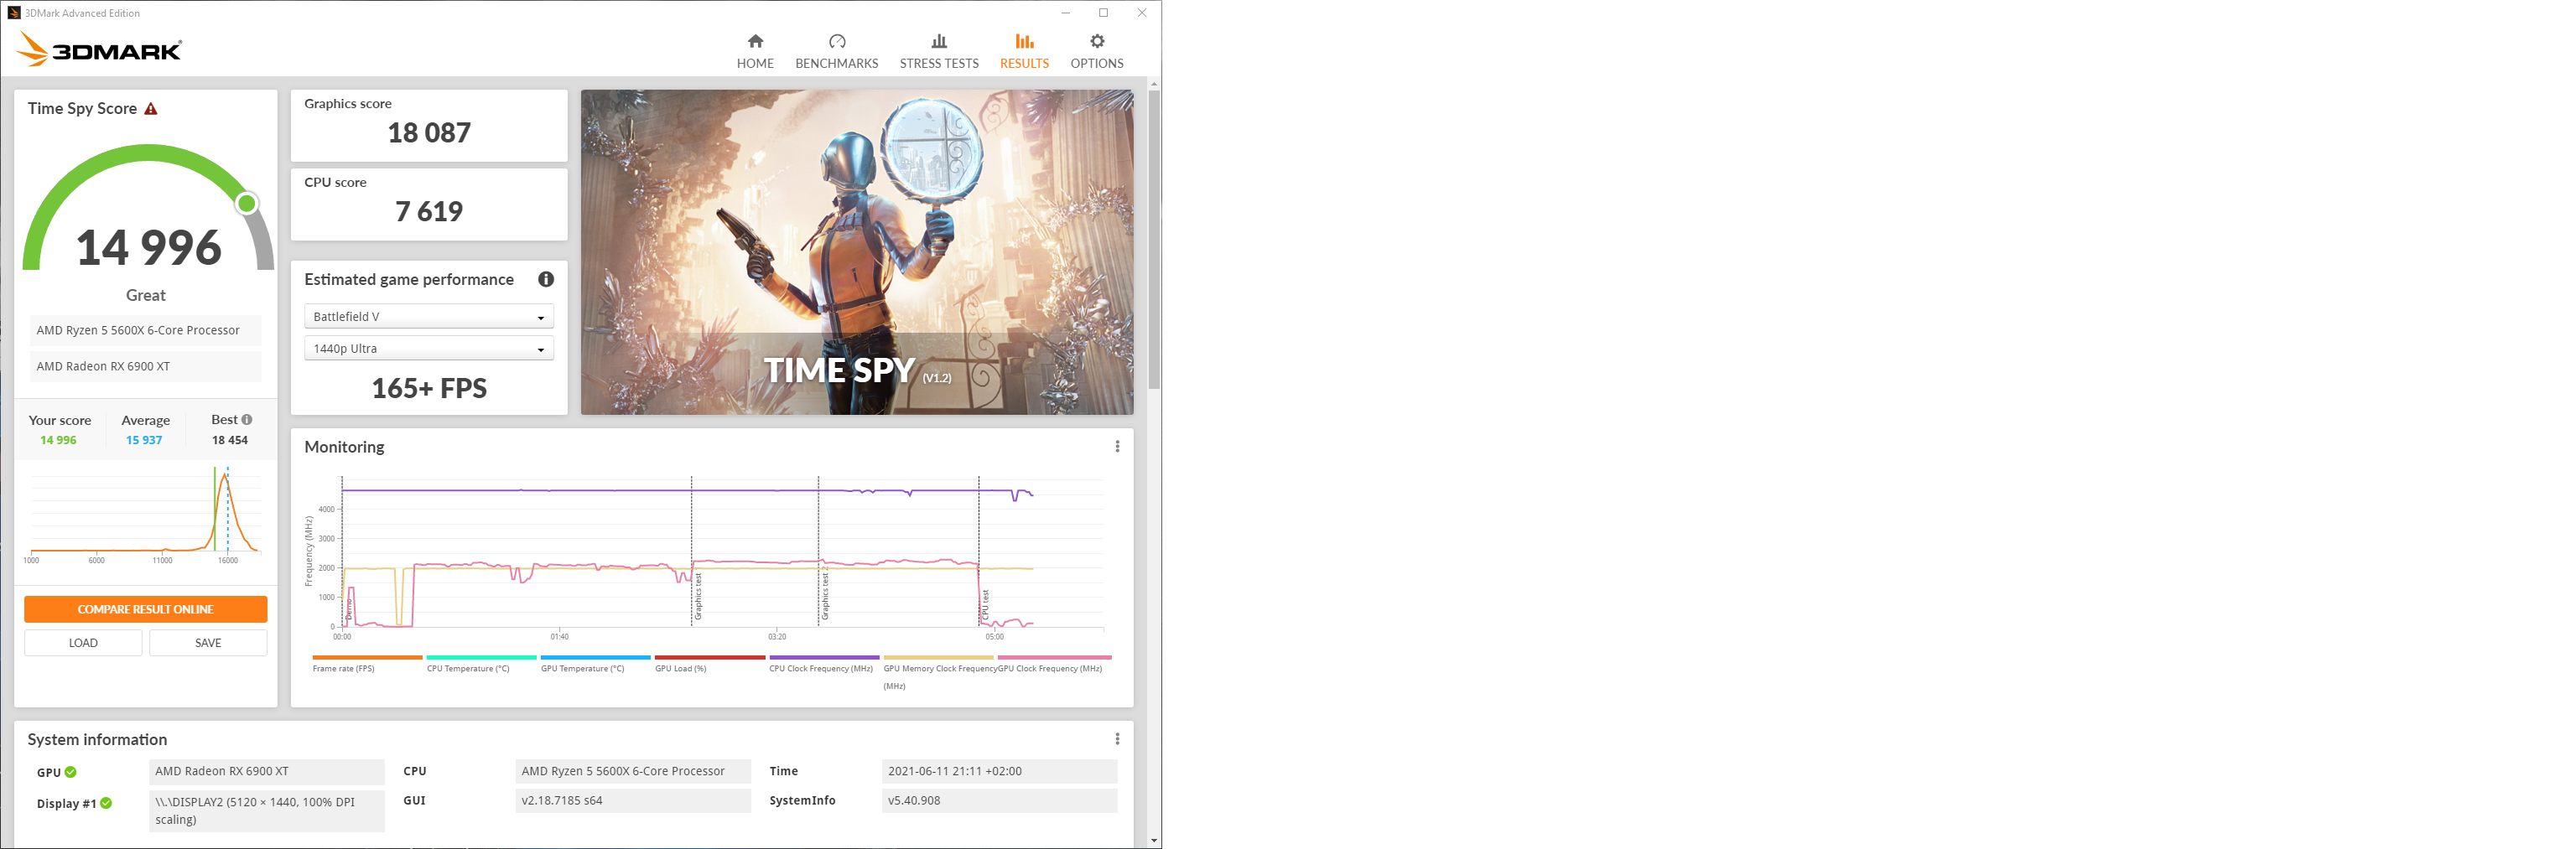
Task: Click the Graphics test 1 marker line
Action: point(691,552)
